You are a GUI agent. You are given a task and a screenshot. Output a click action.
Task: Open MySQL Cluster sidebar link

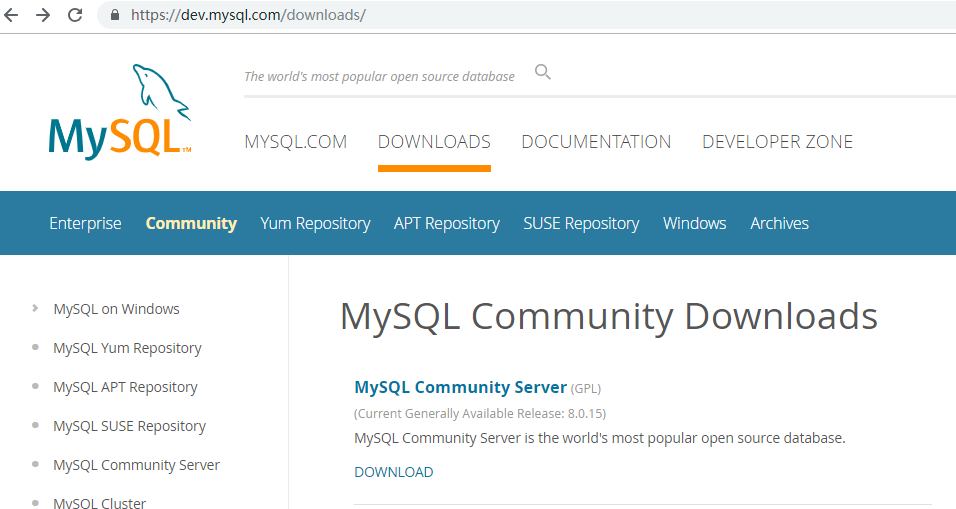[x=100, y=503]
